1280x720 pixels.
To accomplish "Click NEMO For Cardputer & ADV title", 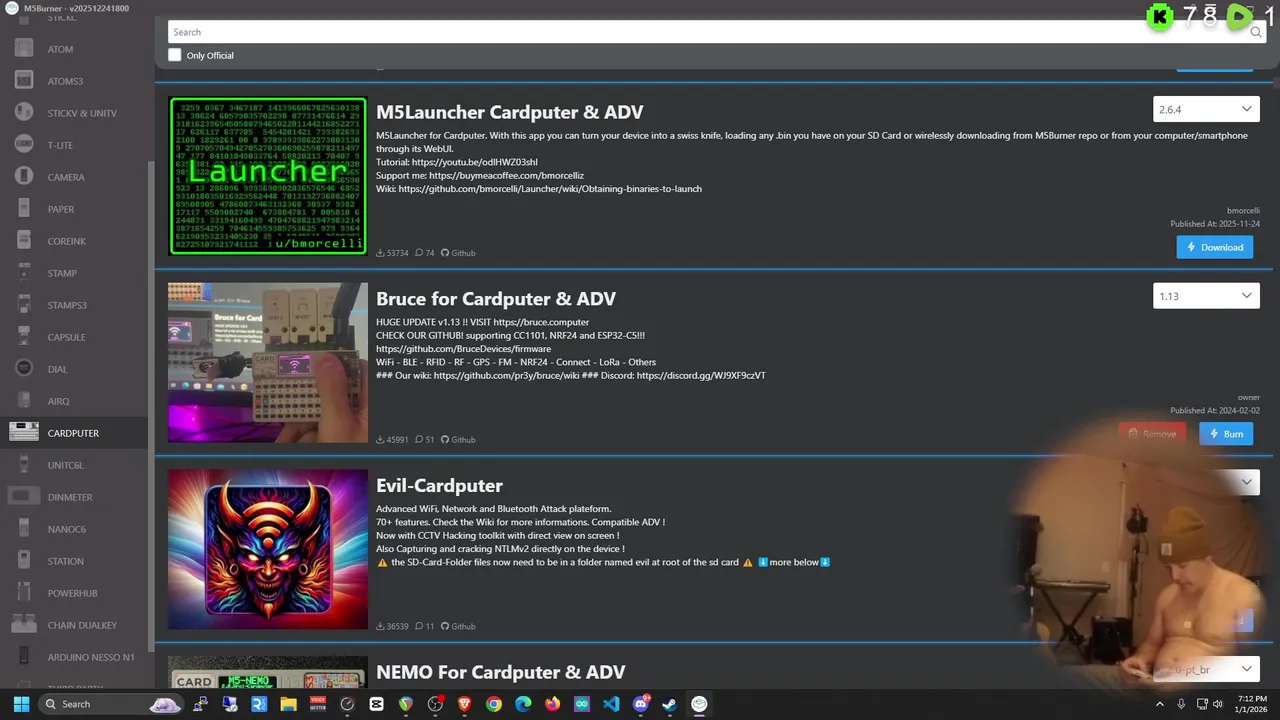I will click(501, 672).
